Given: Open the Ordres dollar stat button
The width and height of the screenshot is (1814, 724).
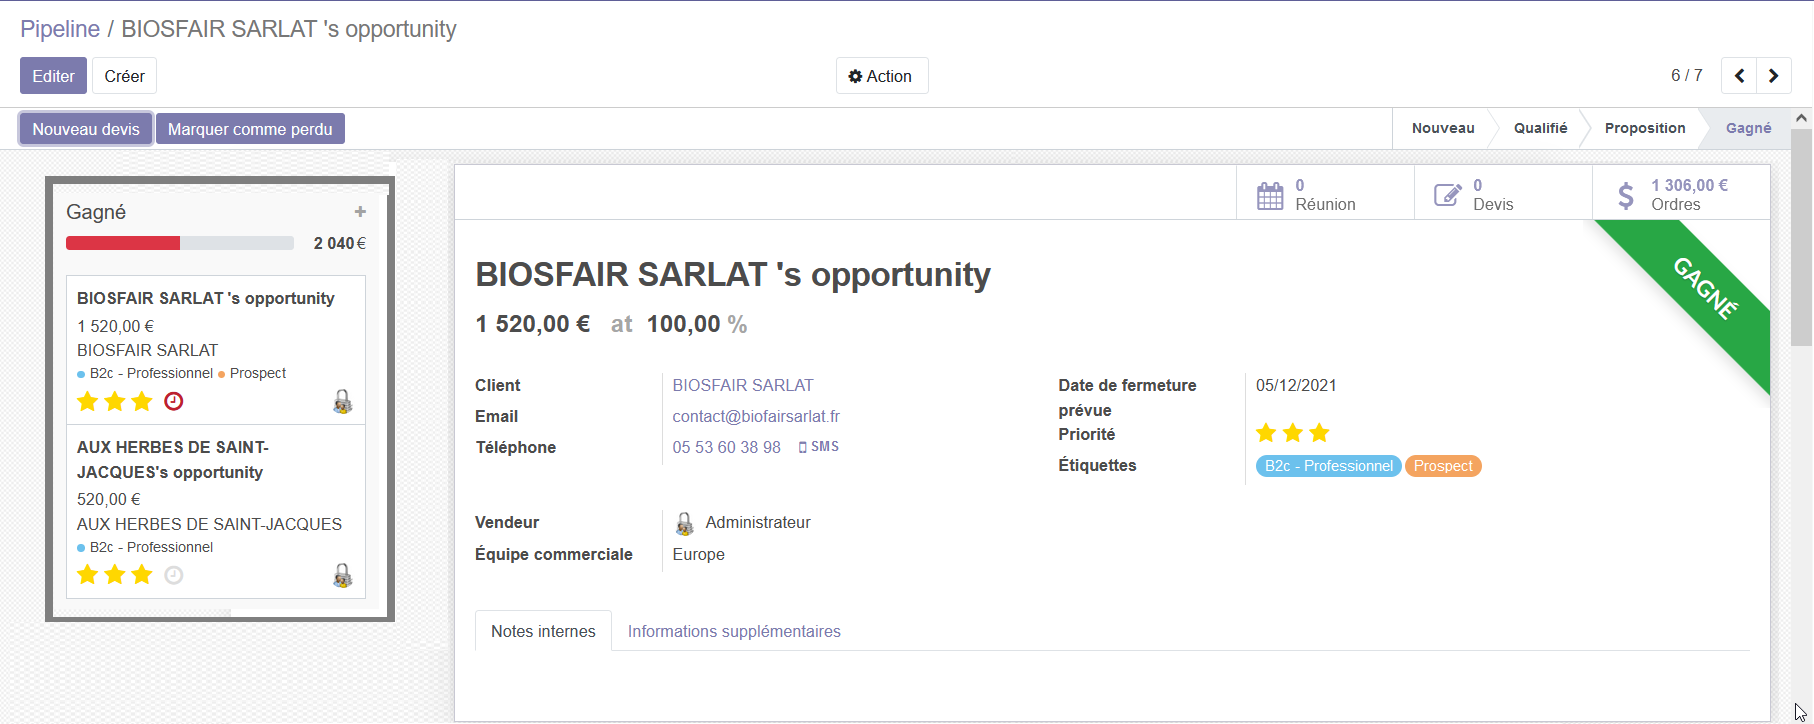Looking at the screenshot, I should coord(1681,193).
